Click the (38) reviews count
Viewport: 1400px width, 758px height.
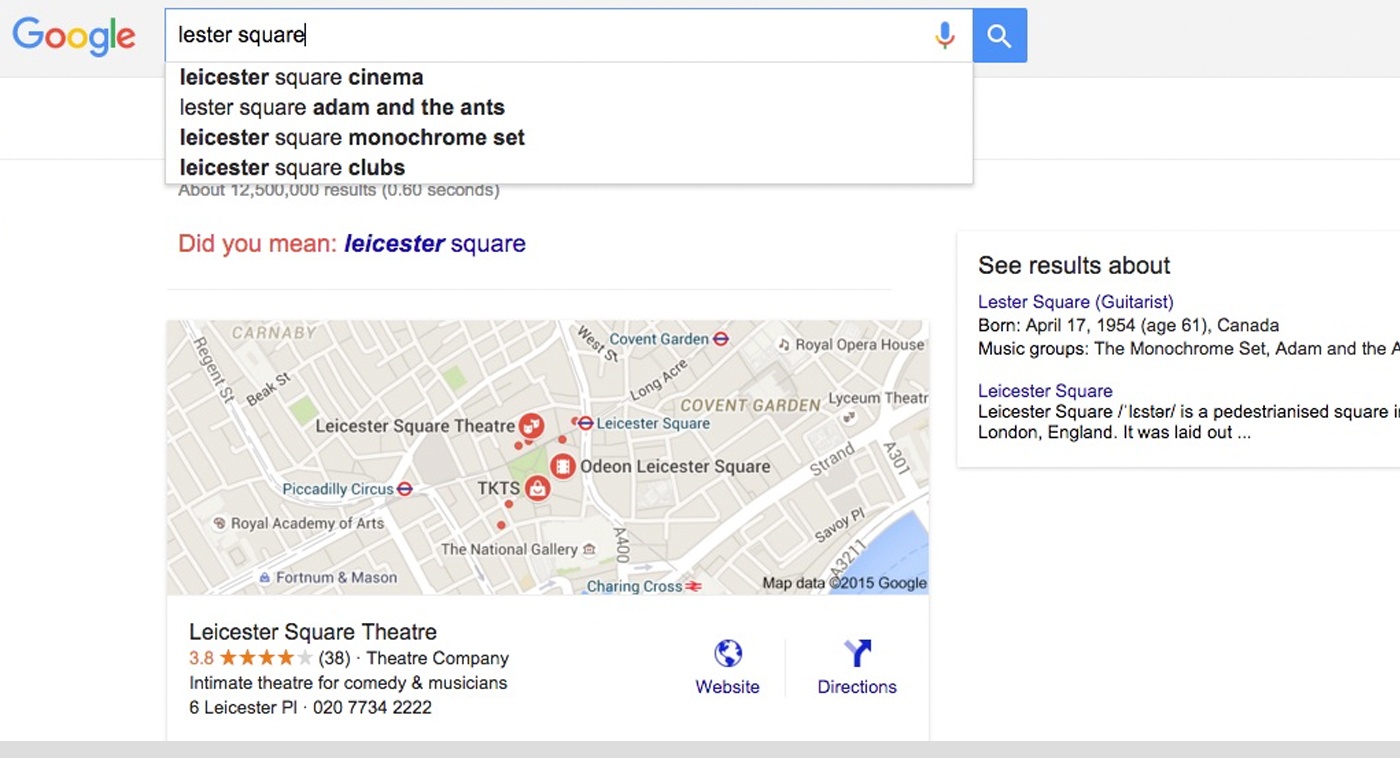[334, 658]
